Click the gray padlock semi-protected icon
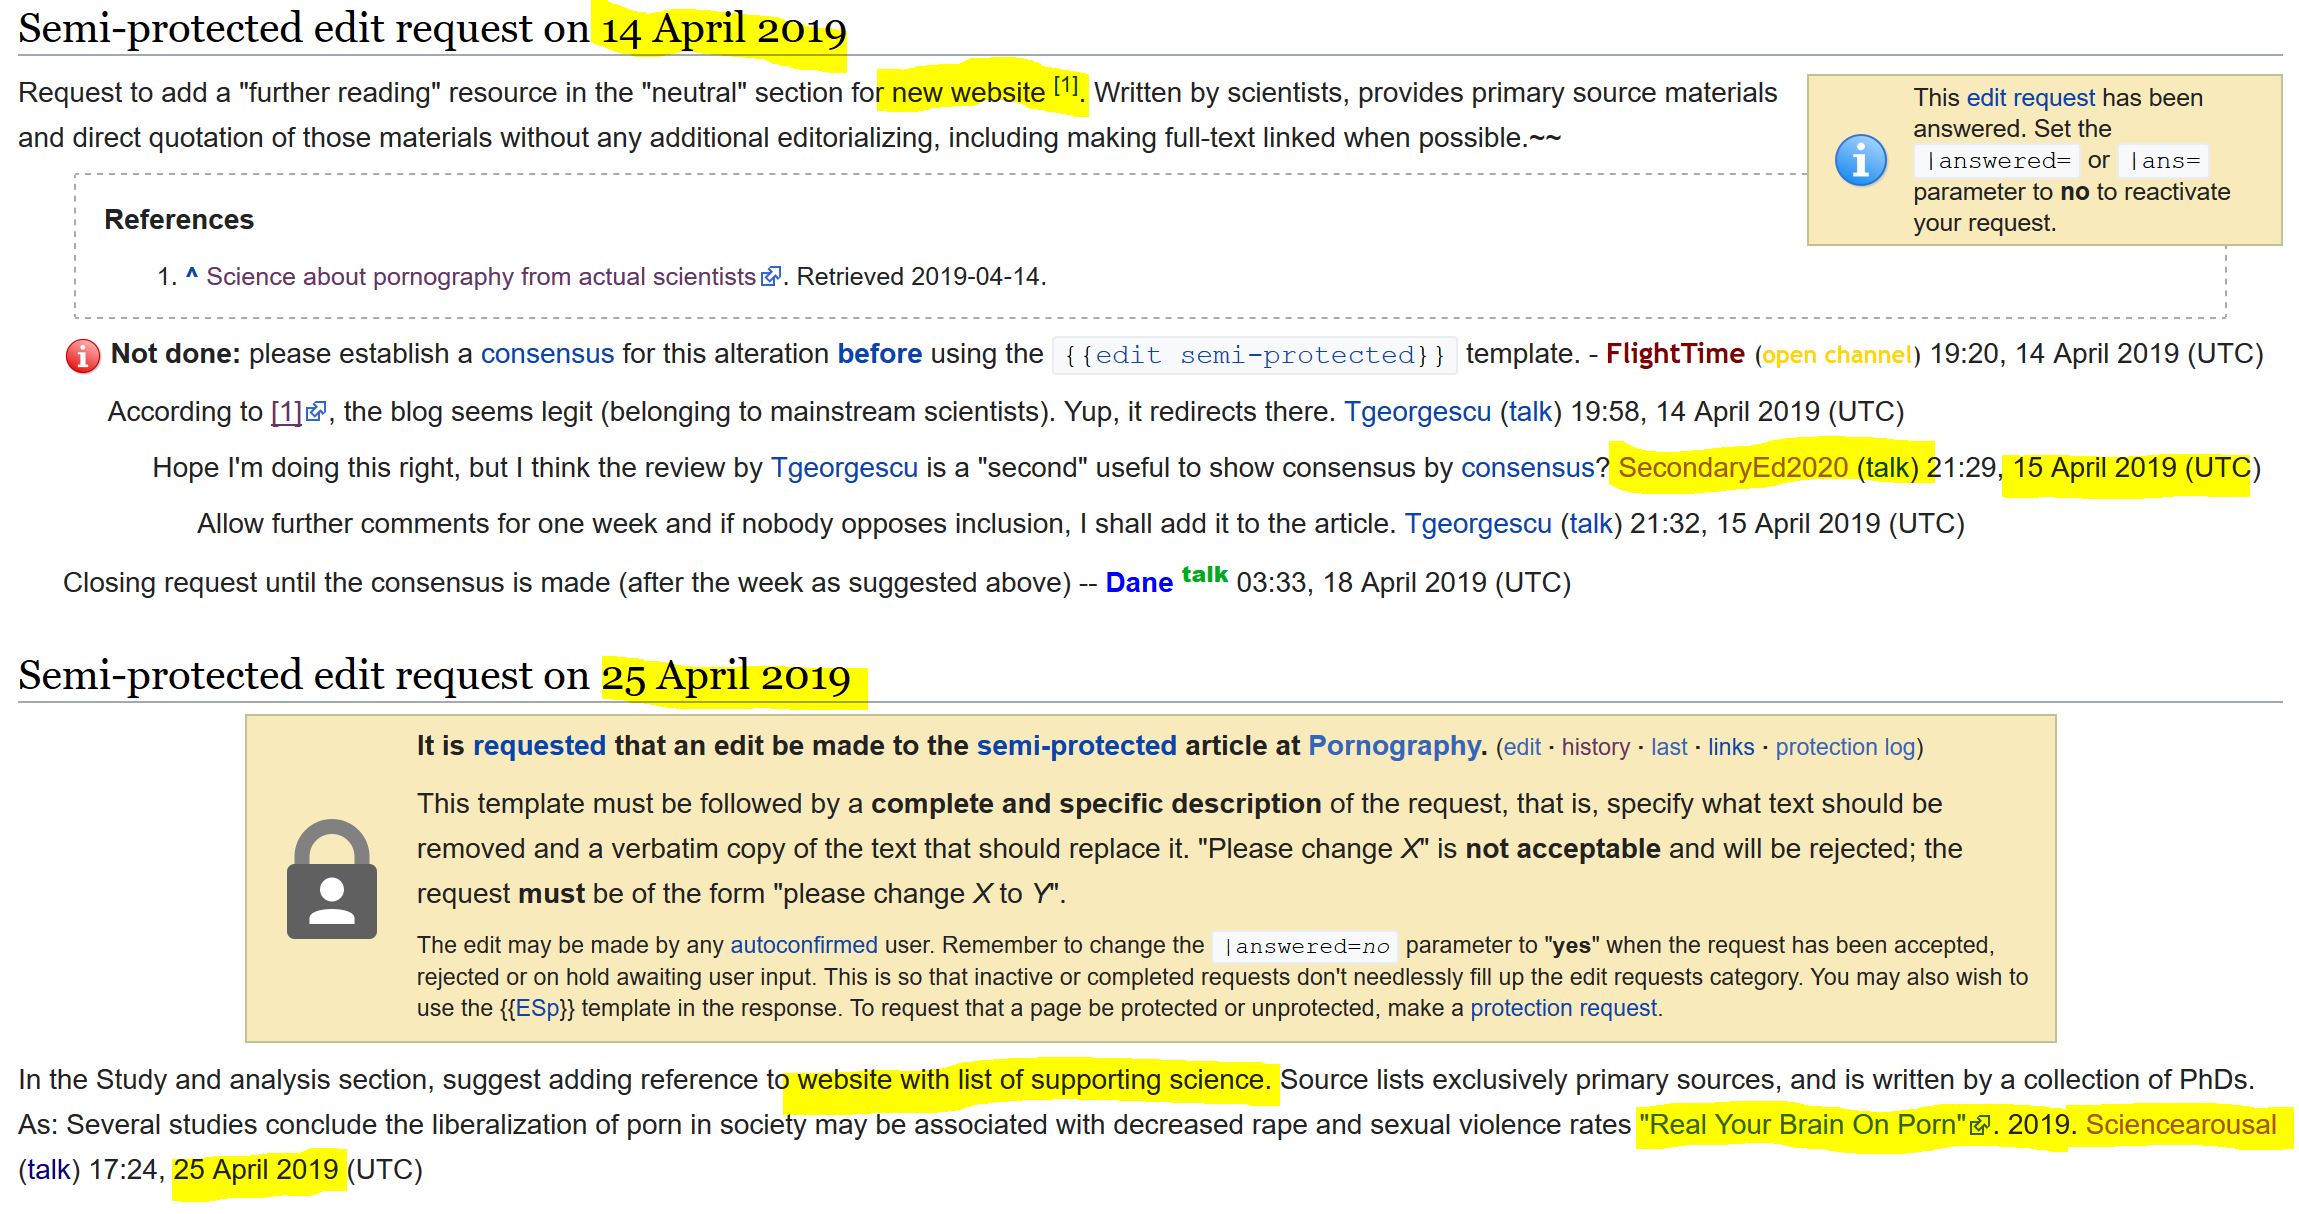Screen dimensions: 2299x1214 pyautogui.click(x=332, y=880)
